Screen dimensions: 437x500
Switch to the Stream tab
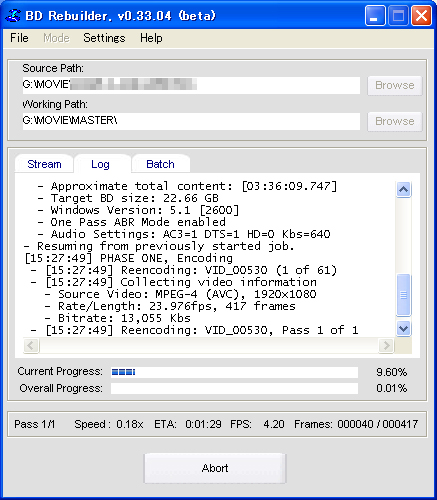click(x=44, y=164)
